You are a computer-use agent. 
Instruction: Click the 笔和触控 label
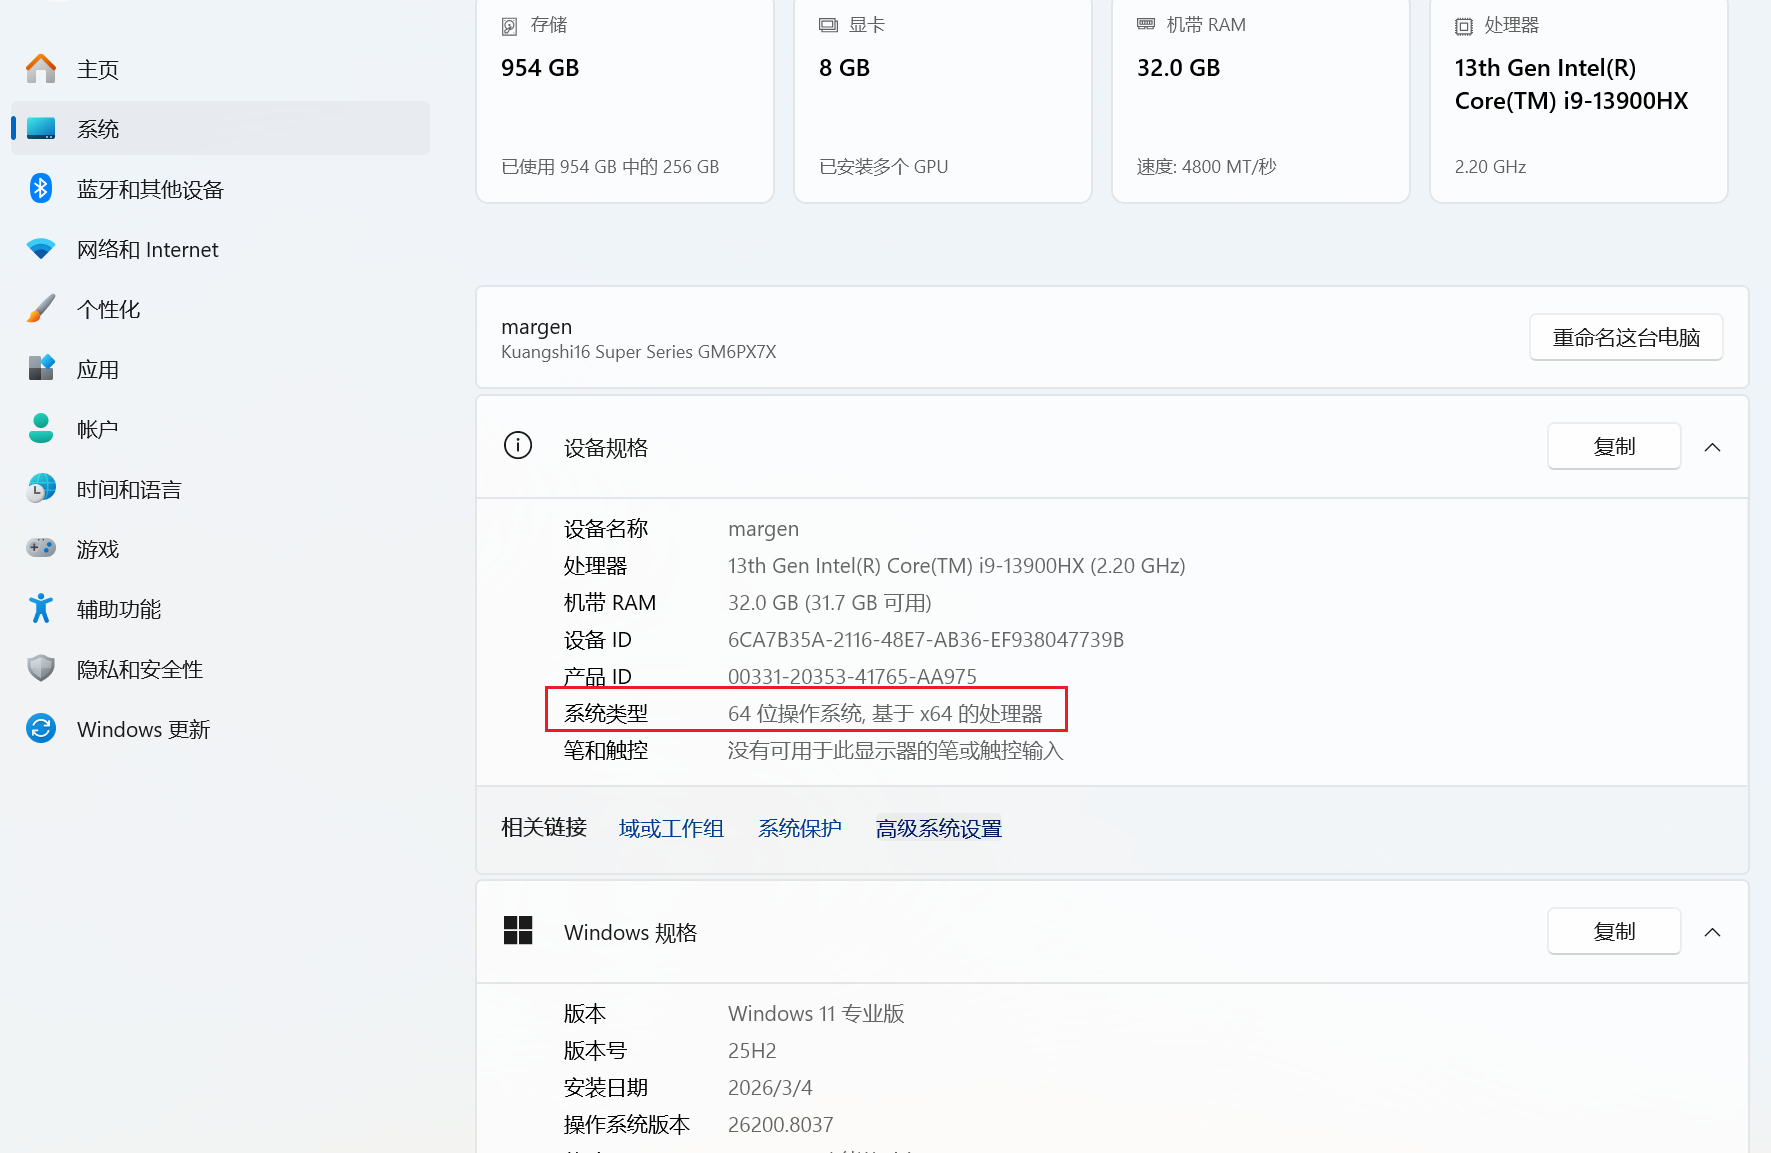pyautogui.click(x=606, y=750)
